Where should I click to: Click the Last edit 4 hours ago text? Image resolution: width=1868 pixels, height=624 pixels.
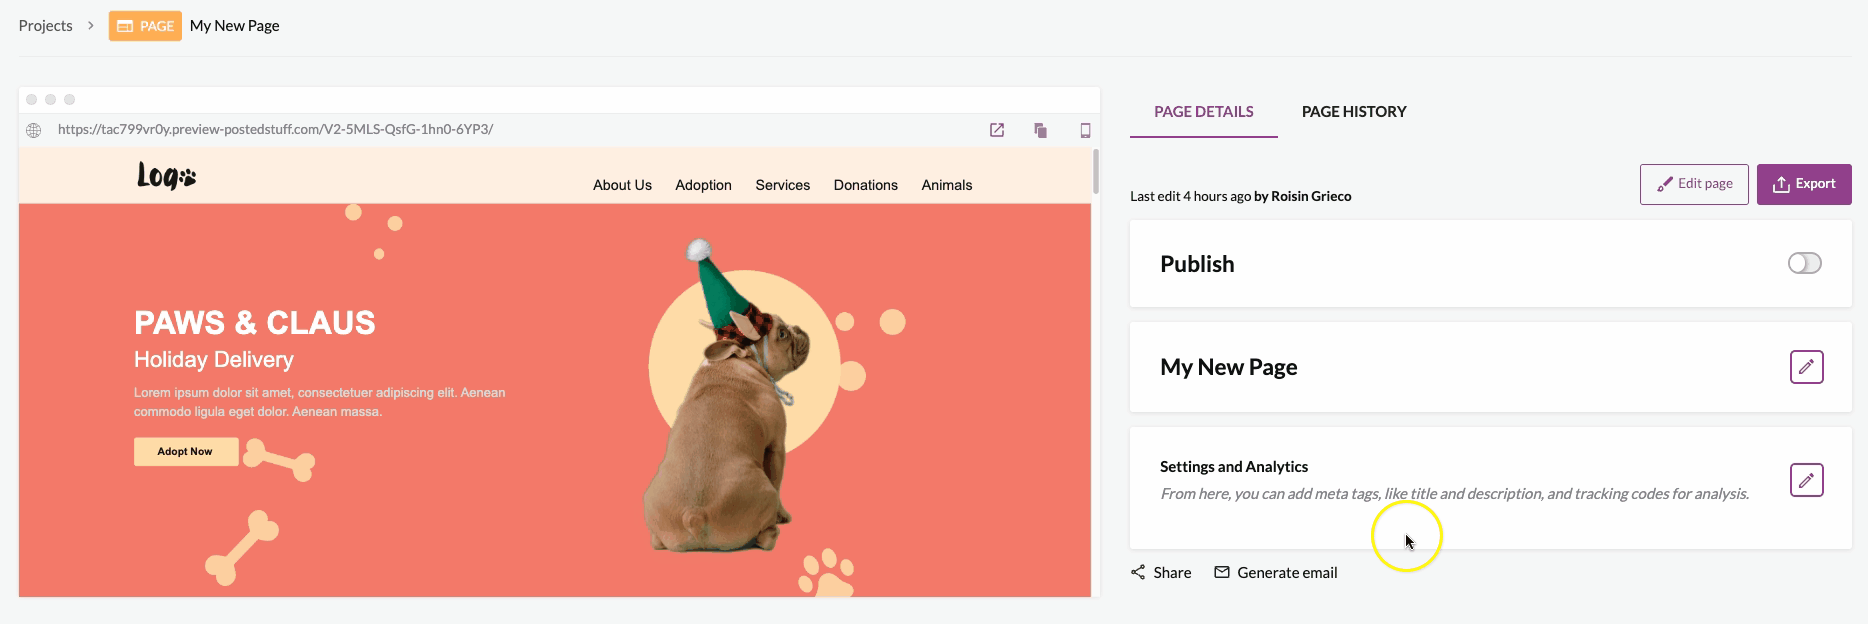pos(1190,197)
